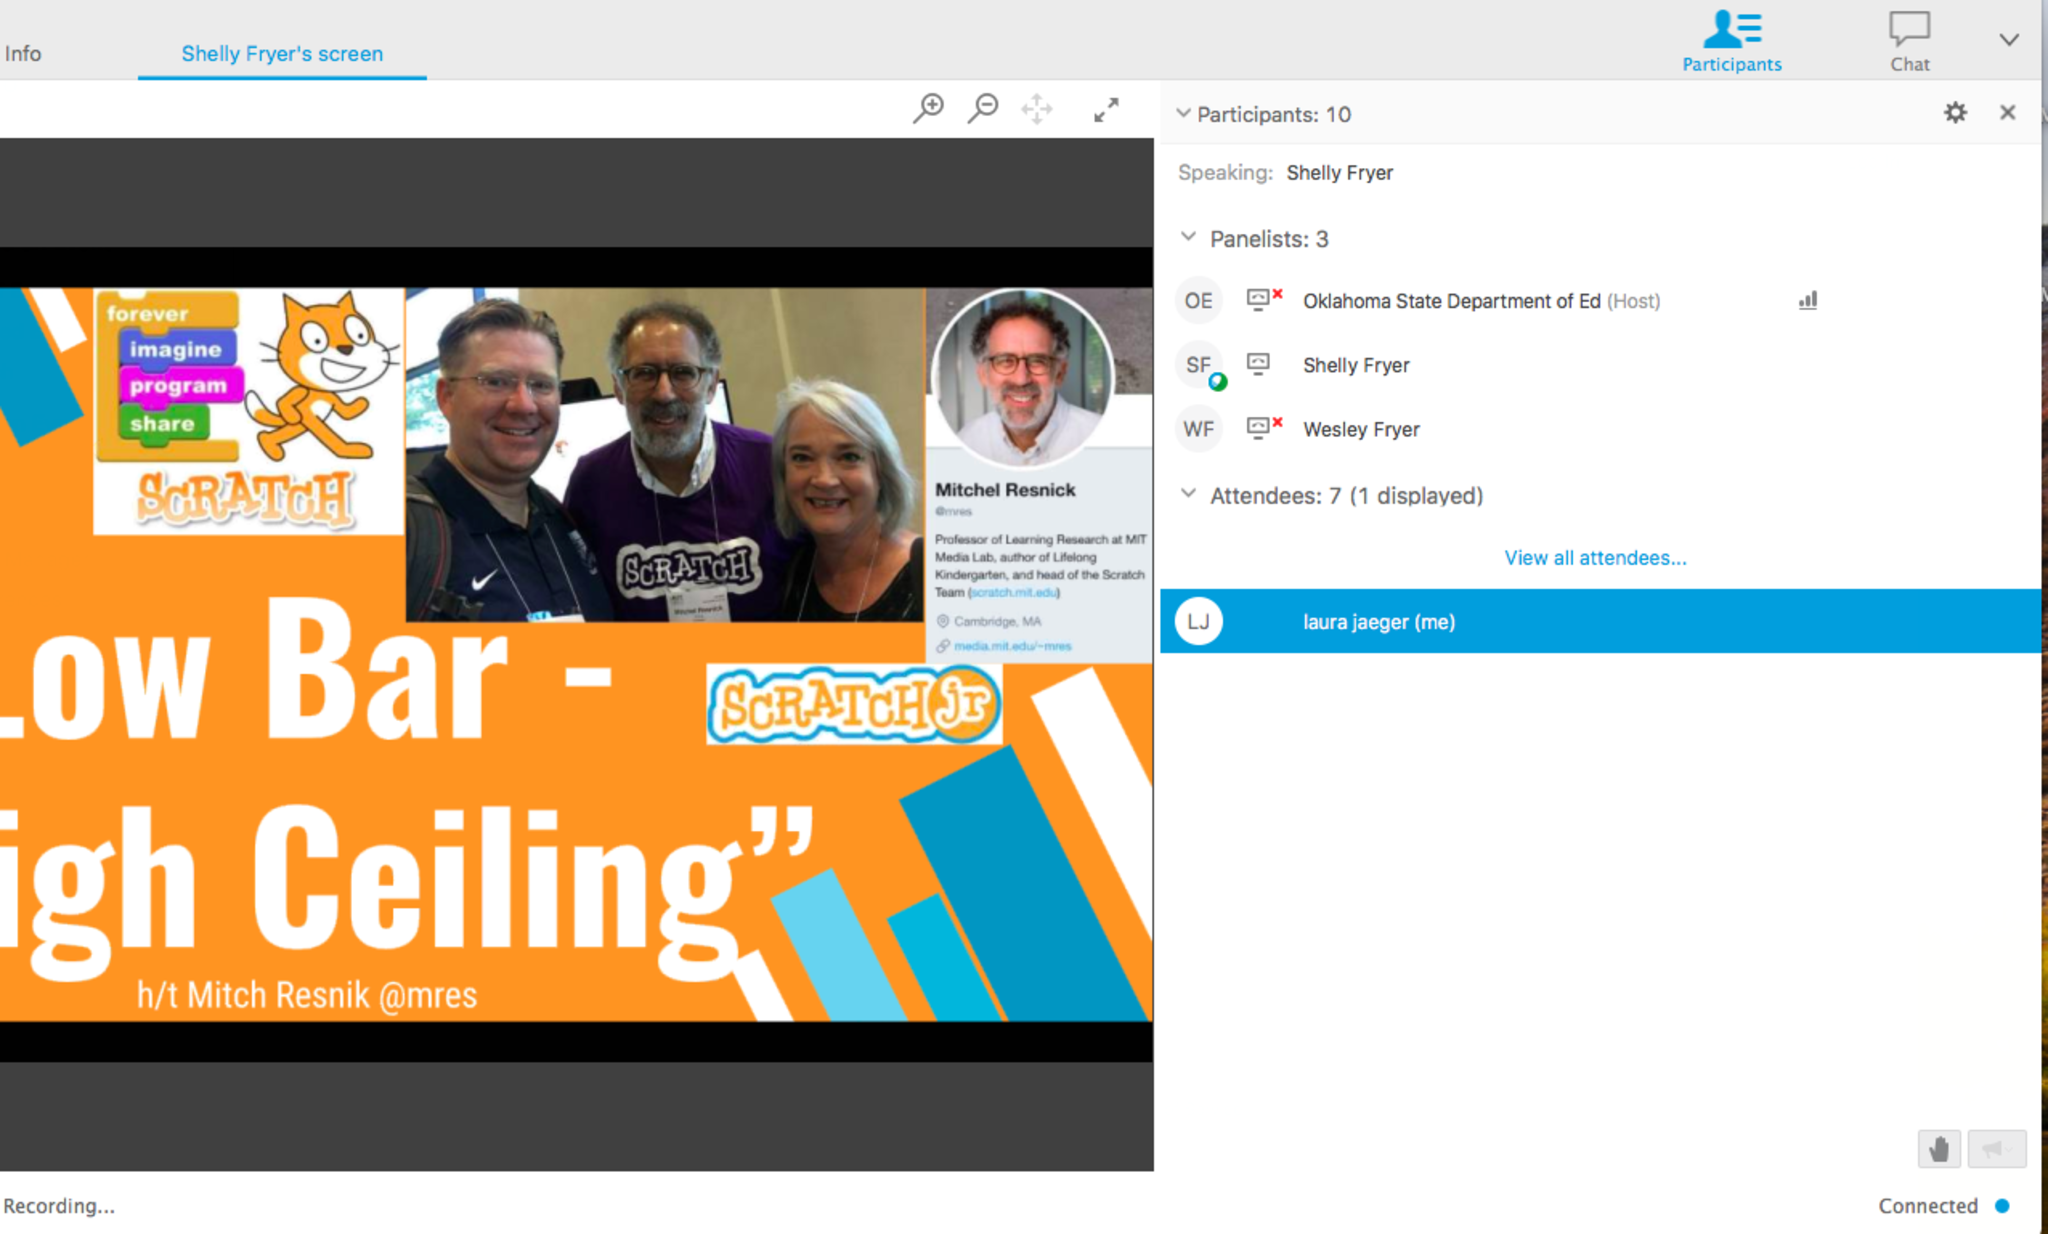This screenshot has width=2048, height=1234.
Task: Collapse the Panelists: 3 list
Action: pos(1188,238)
